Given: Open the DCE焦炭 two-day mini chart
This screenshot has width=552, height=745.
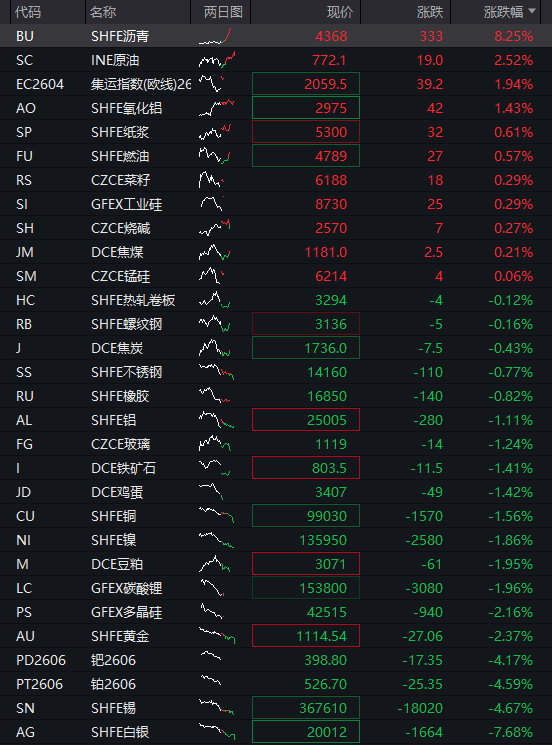Looking at the screenshot, I should point(215,348).
